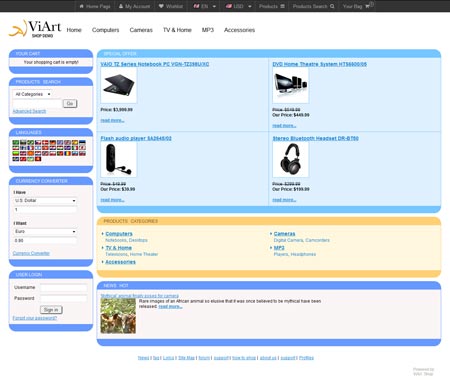Open the Cameras menu item

[141, 30]
